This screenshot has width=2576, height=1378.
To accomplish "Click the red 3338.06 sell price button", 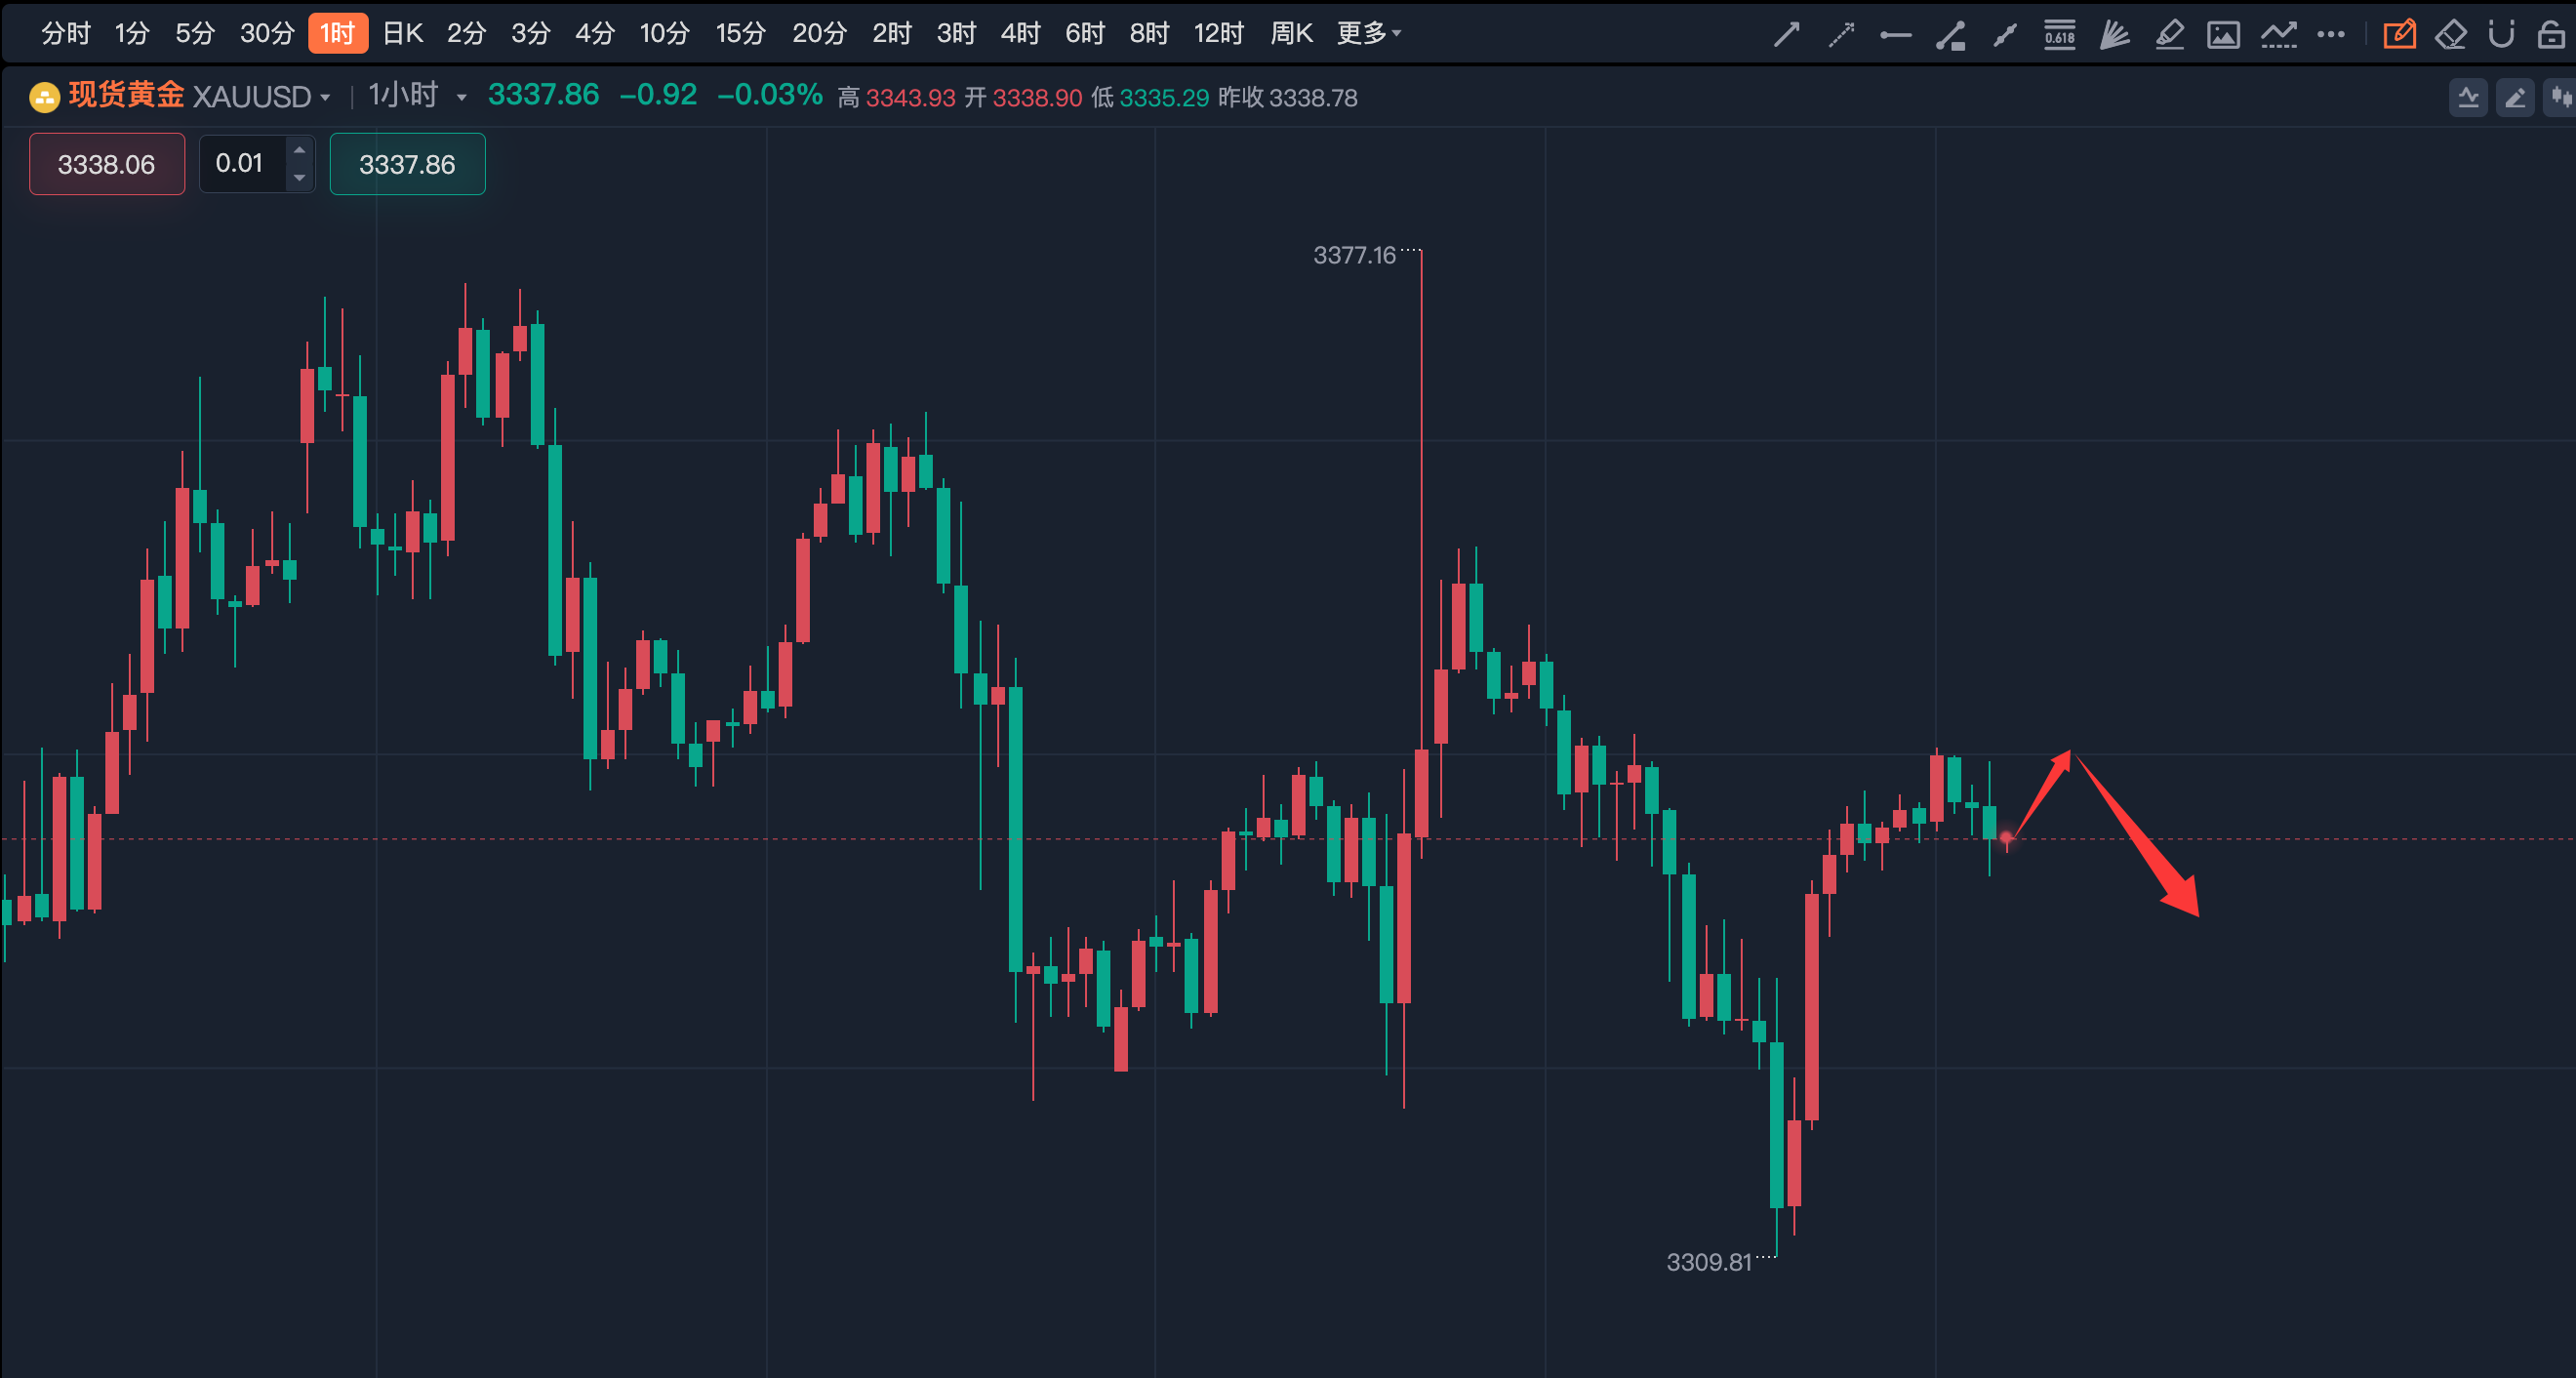I will [x=107, y=164].
